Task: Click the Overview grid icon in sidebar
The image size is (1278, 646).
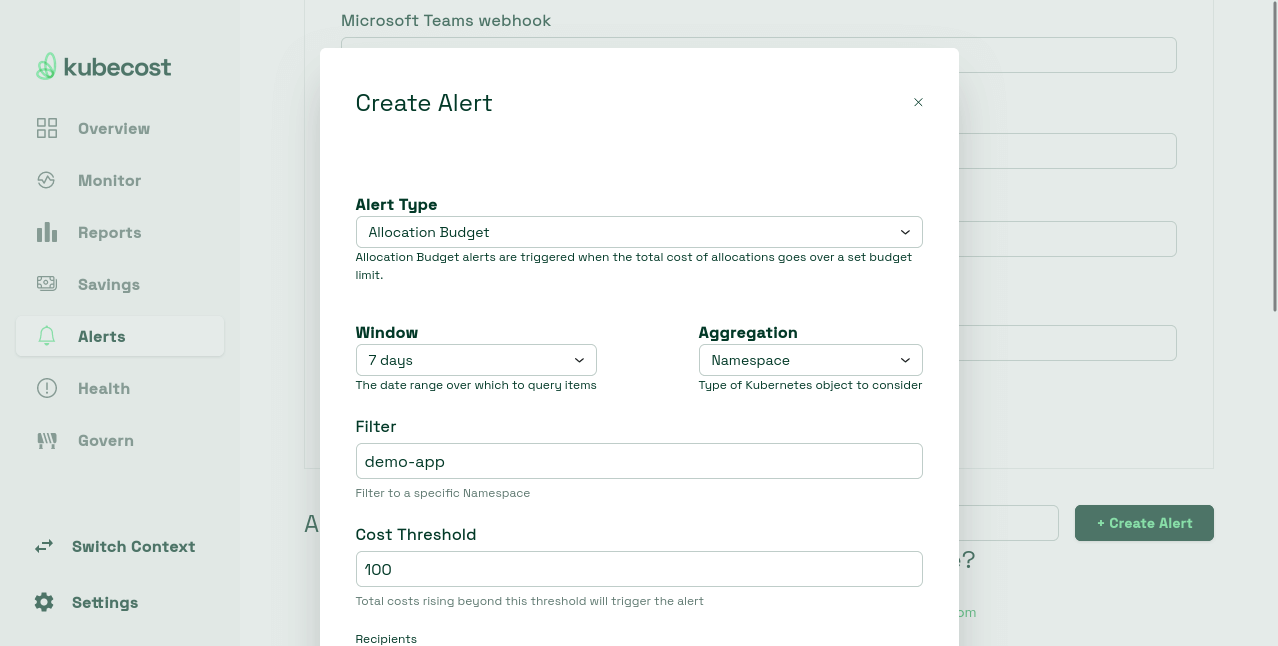Action: click(x=46, y=128)
